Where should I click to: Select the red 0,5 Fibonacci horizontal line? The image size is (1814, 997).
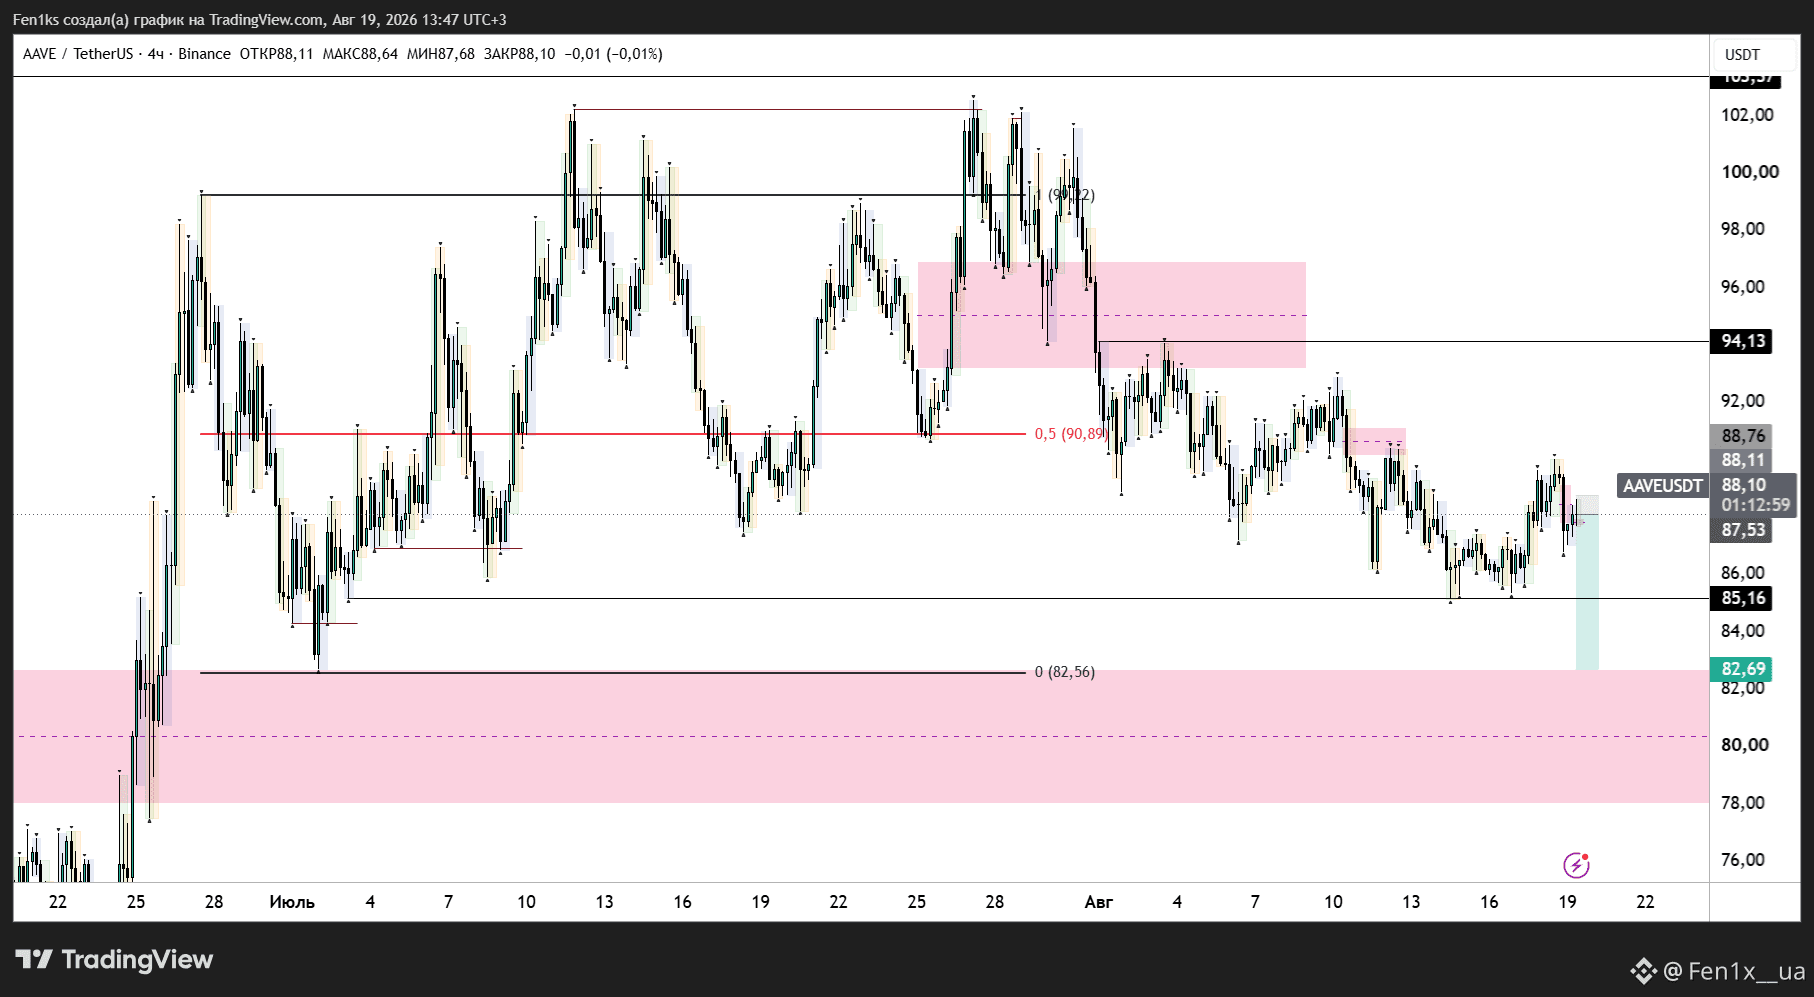[x=613, y=434]
